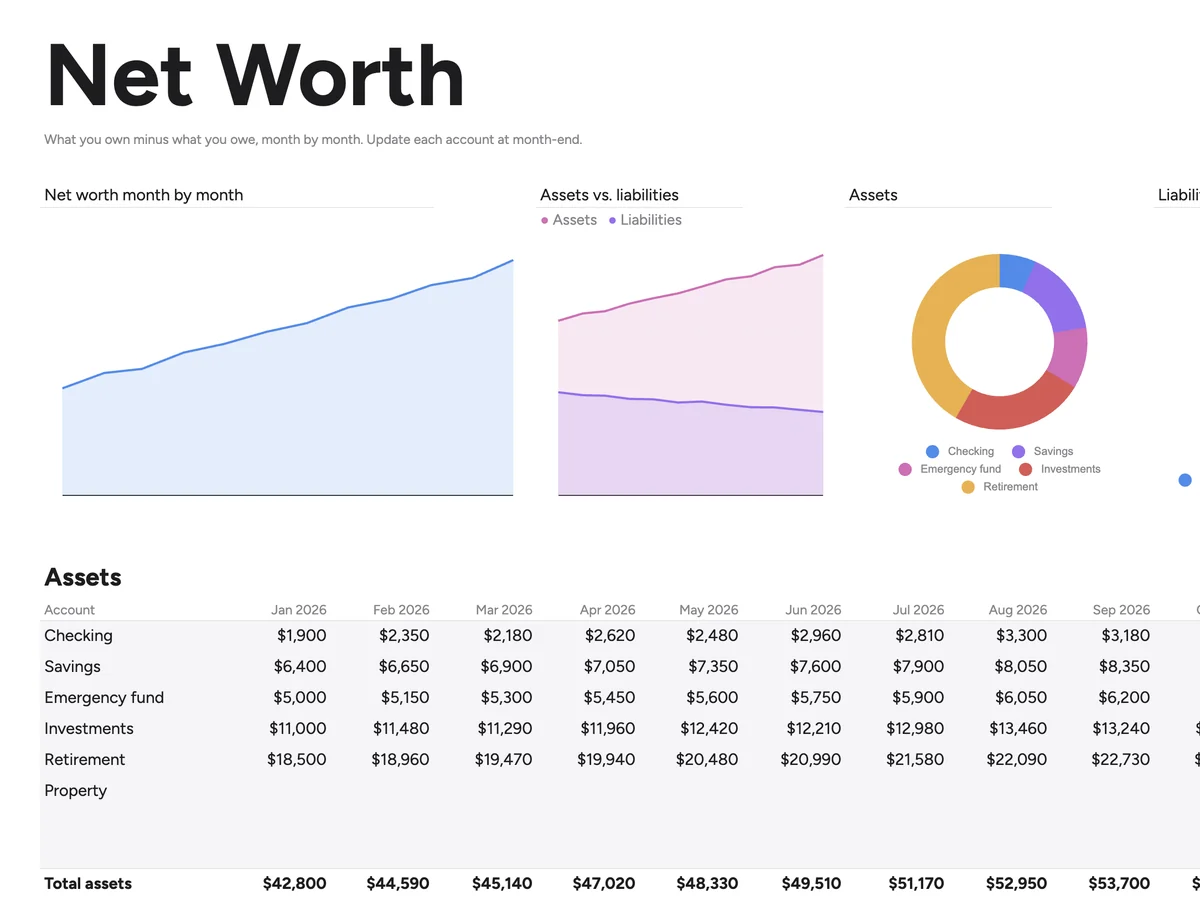Click Savings Sep 2026 cell $8,350
1200x900 pixels.
1125,667
